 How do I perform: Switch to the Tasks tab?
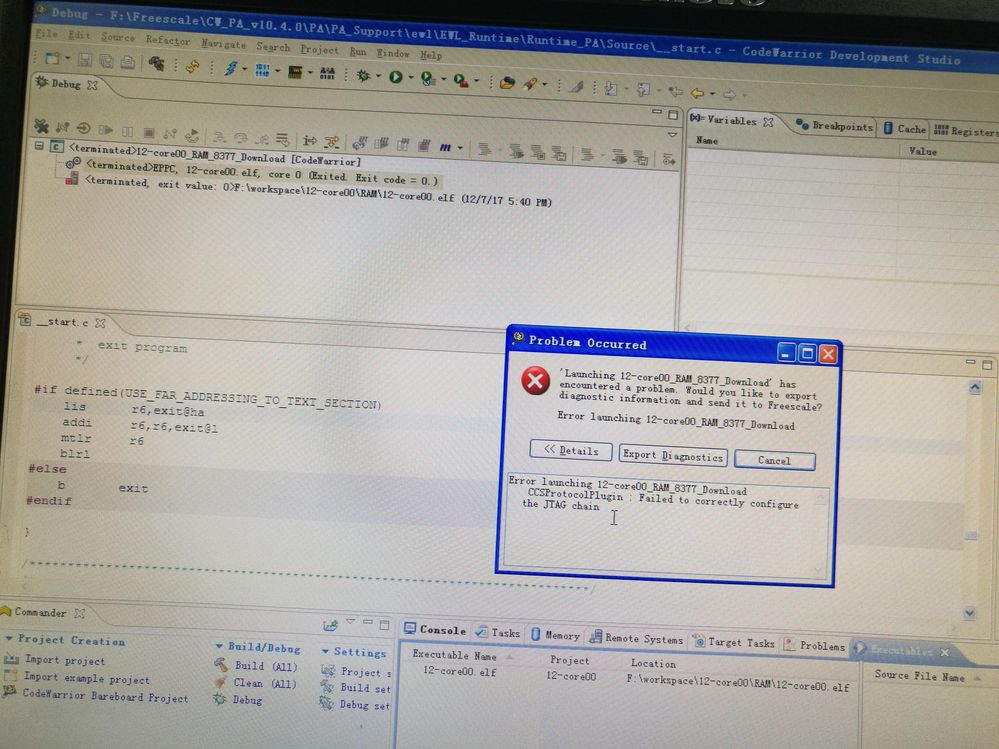pos(498,632)
